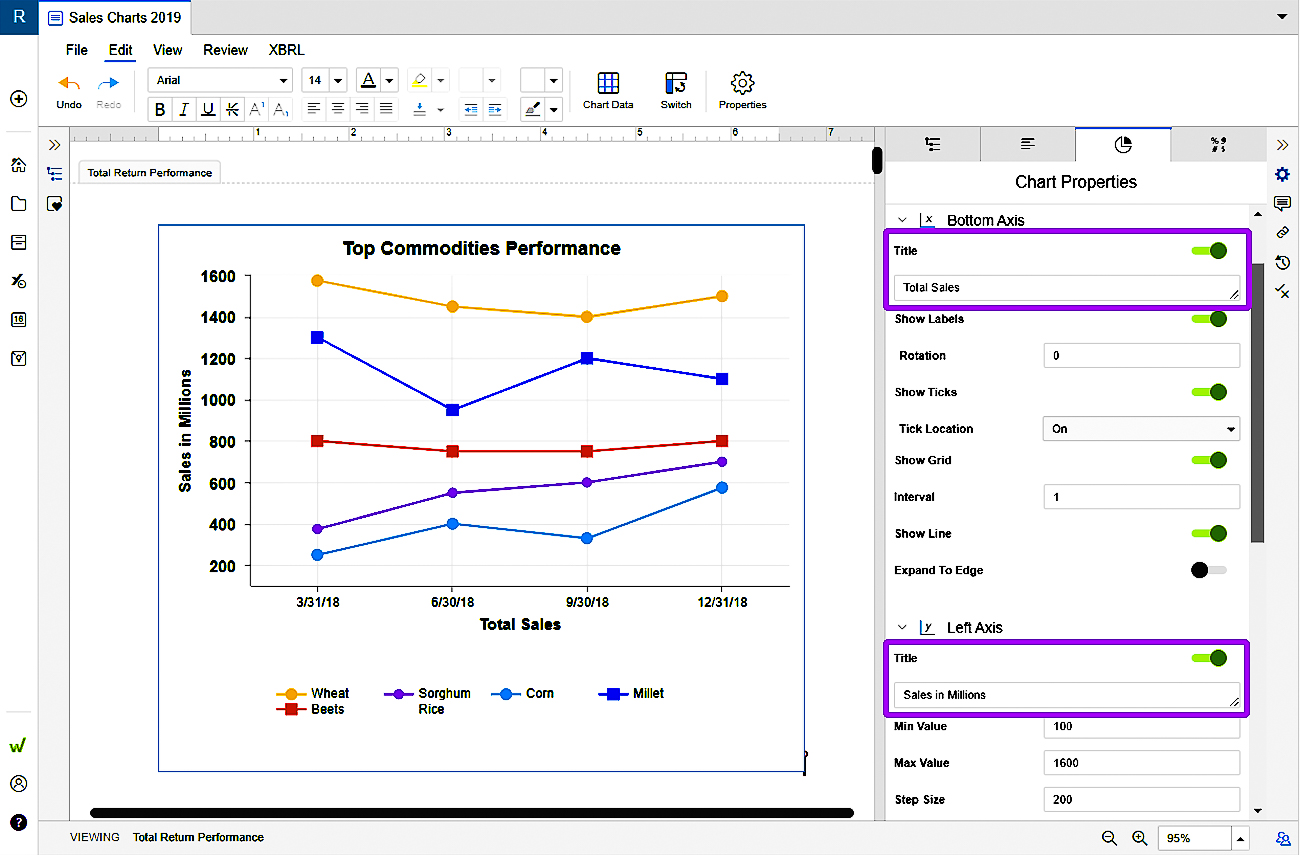Open the Tick Location dropdown
This screenshot has width=1300, height=855.
(x=1141, y=429)
